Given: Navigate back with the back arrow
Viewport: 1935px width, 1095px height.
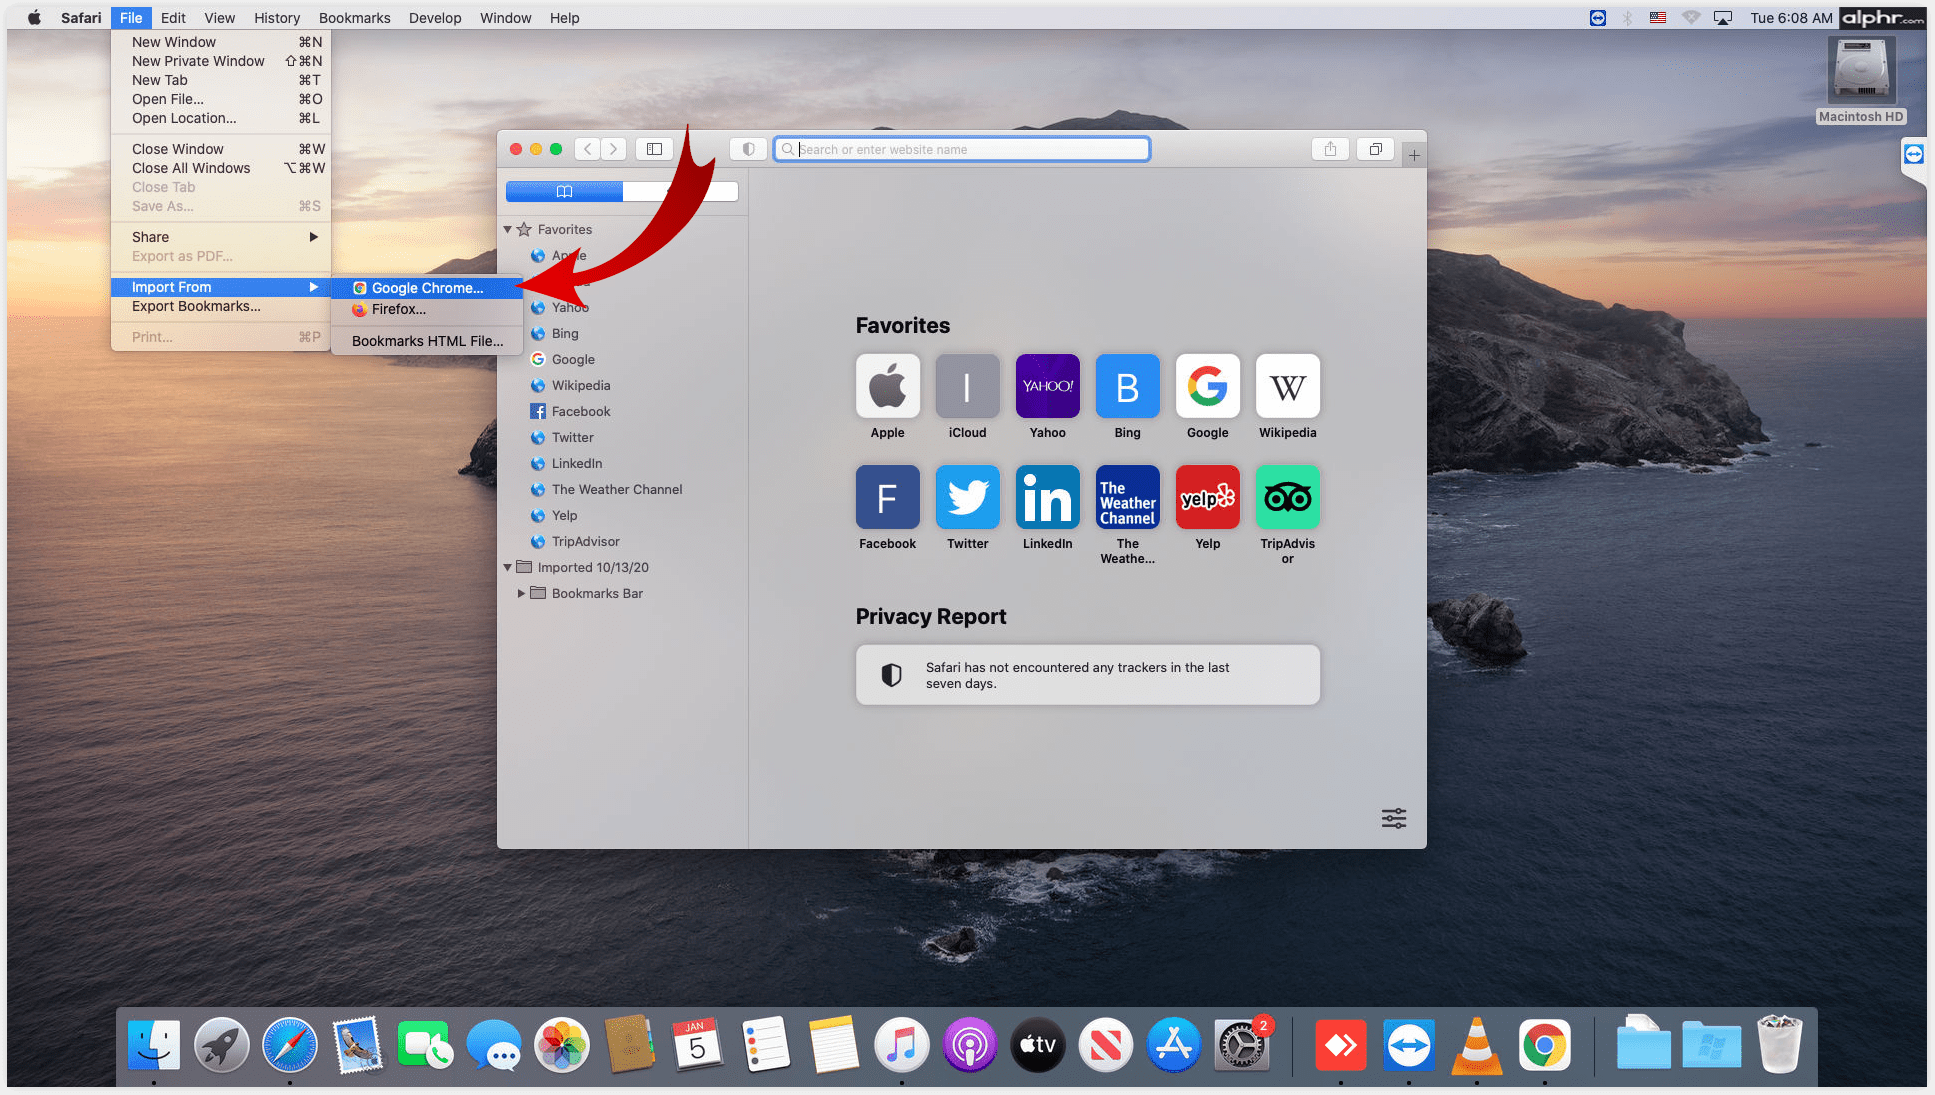Looking at the screenshot, I should click(x=587, y=148).
